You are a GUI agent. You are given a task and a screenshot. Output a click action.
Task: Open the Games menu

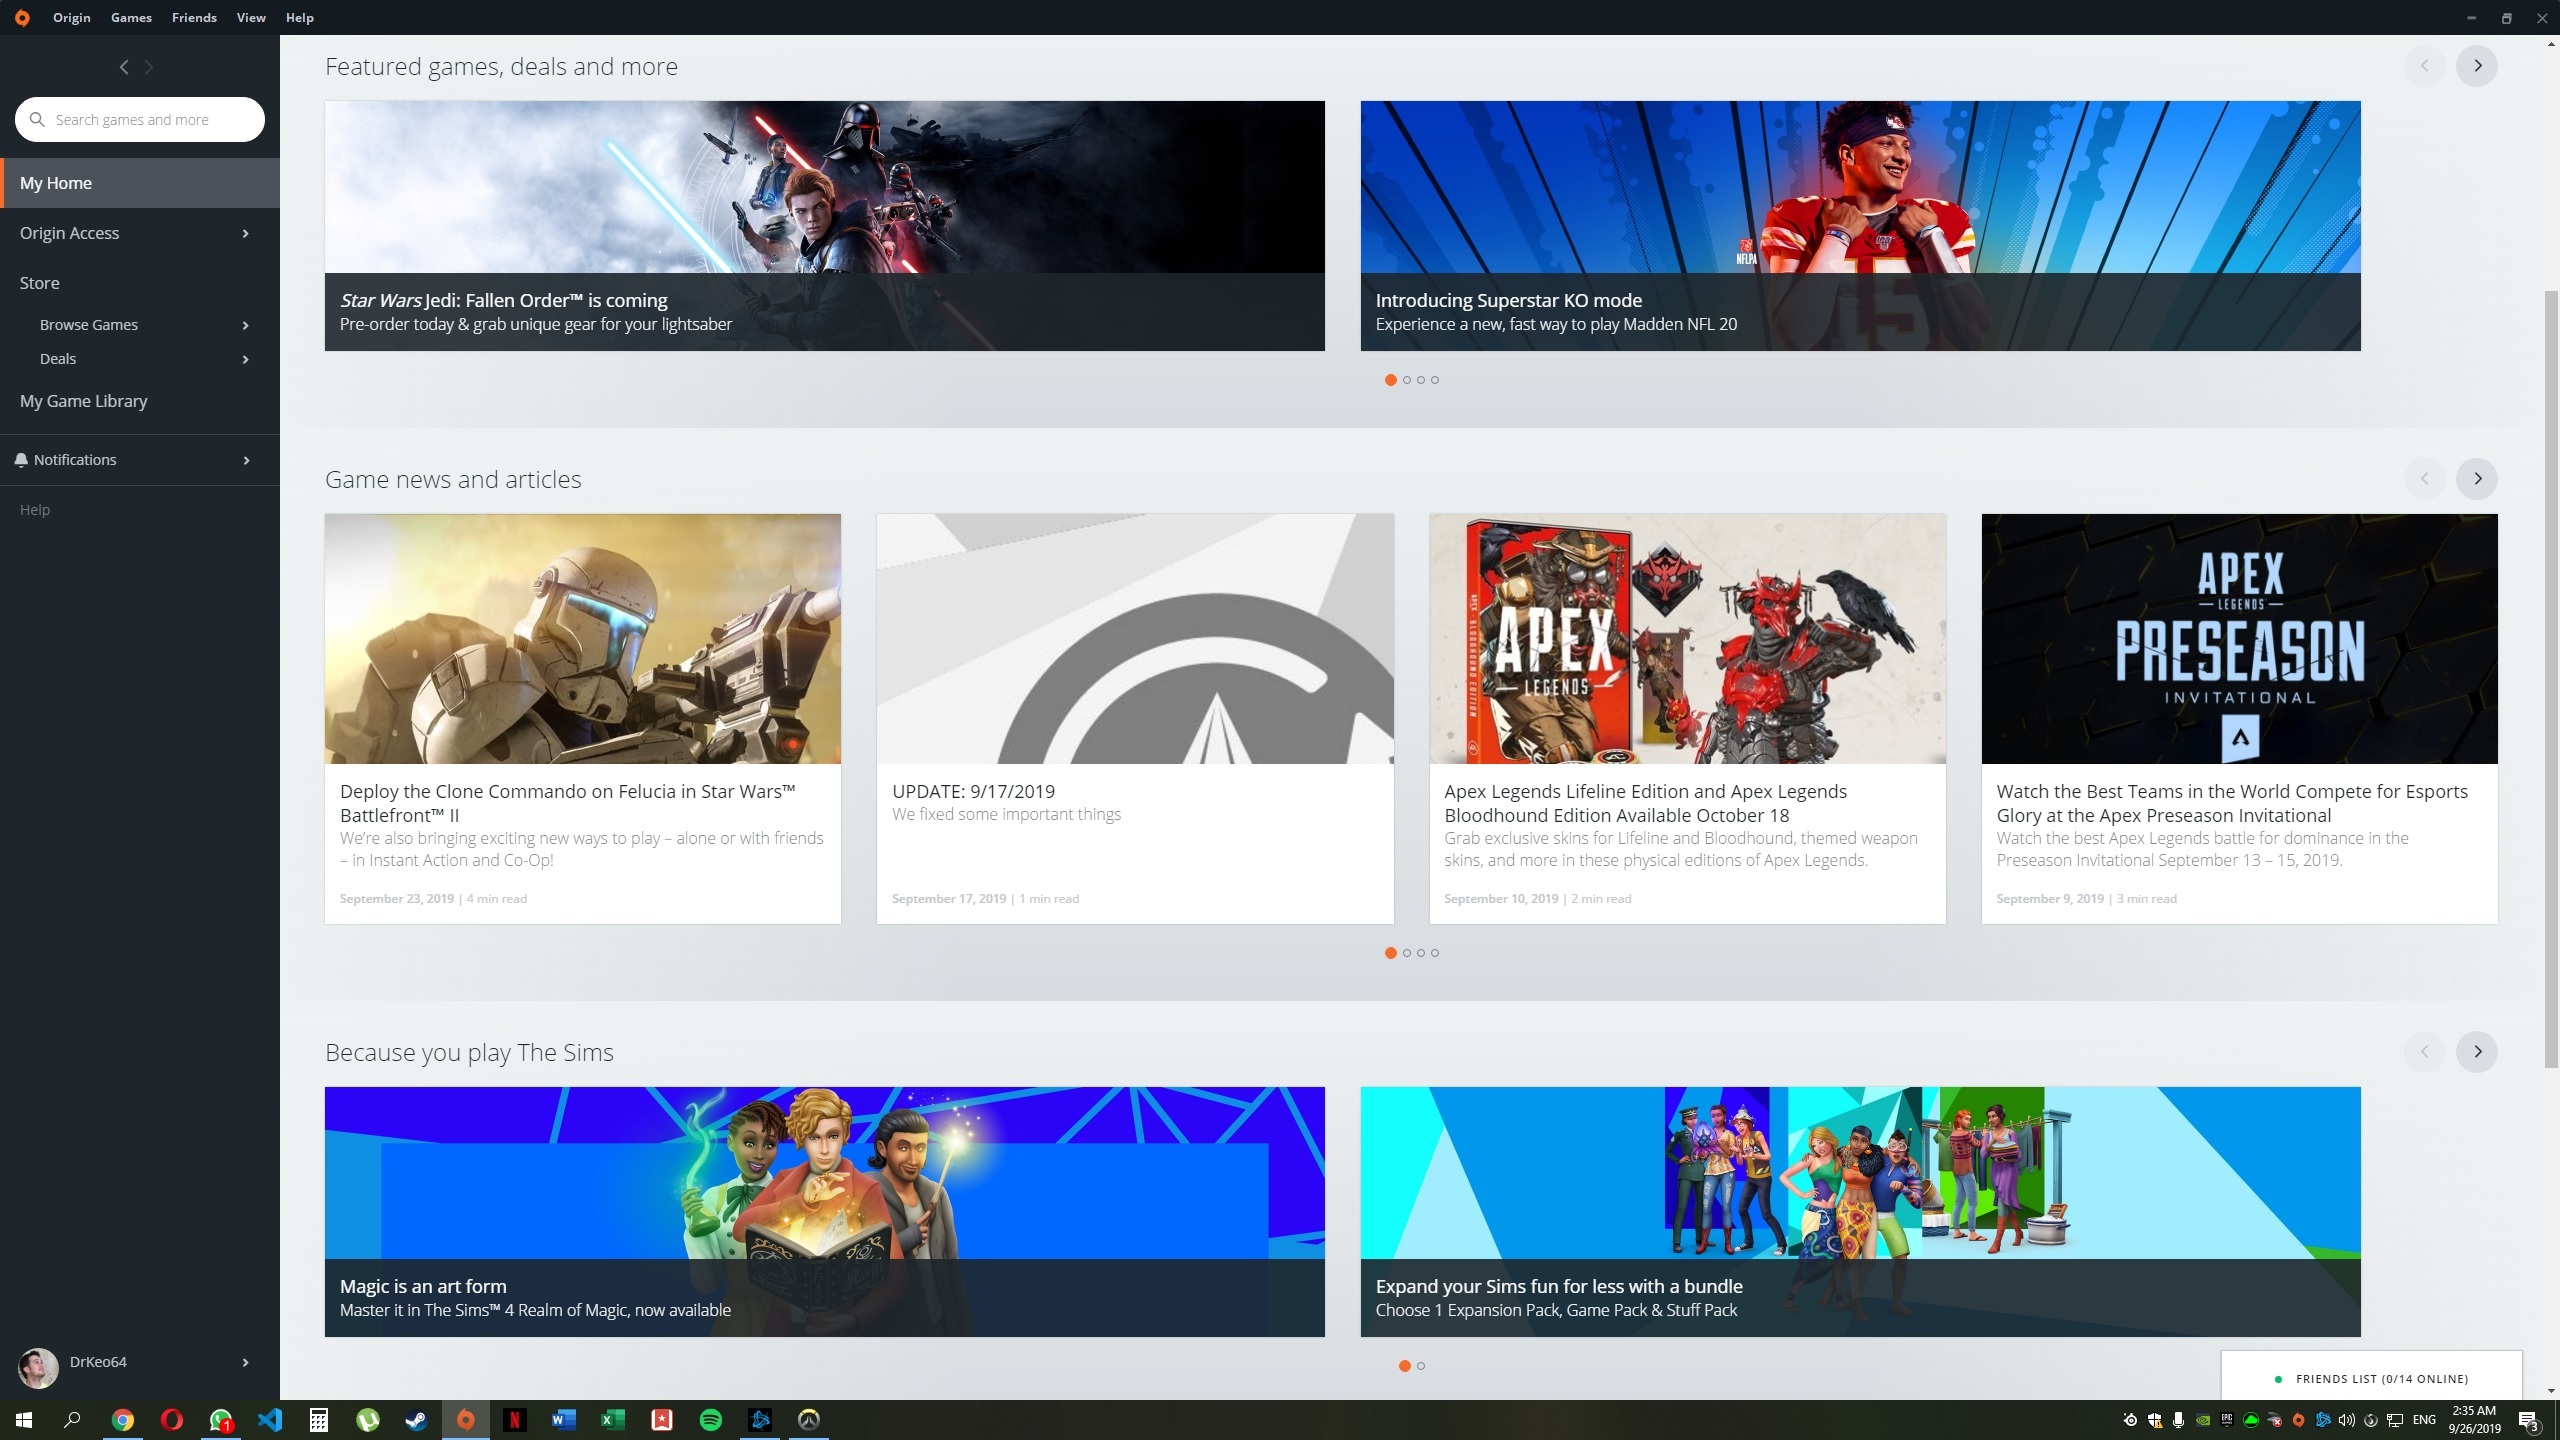pyautogui.click(x=130, y=17)
